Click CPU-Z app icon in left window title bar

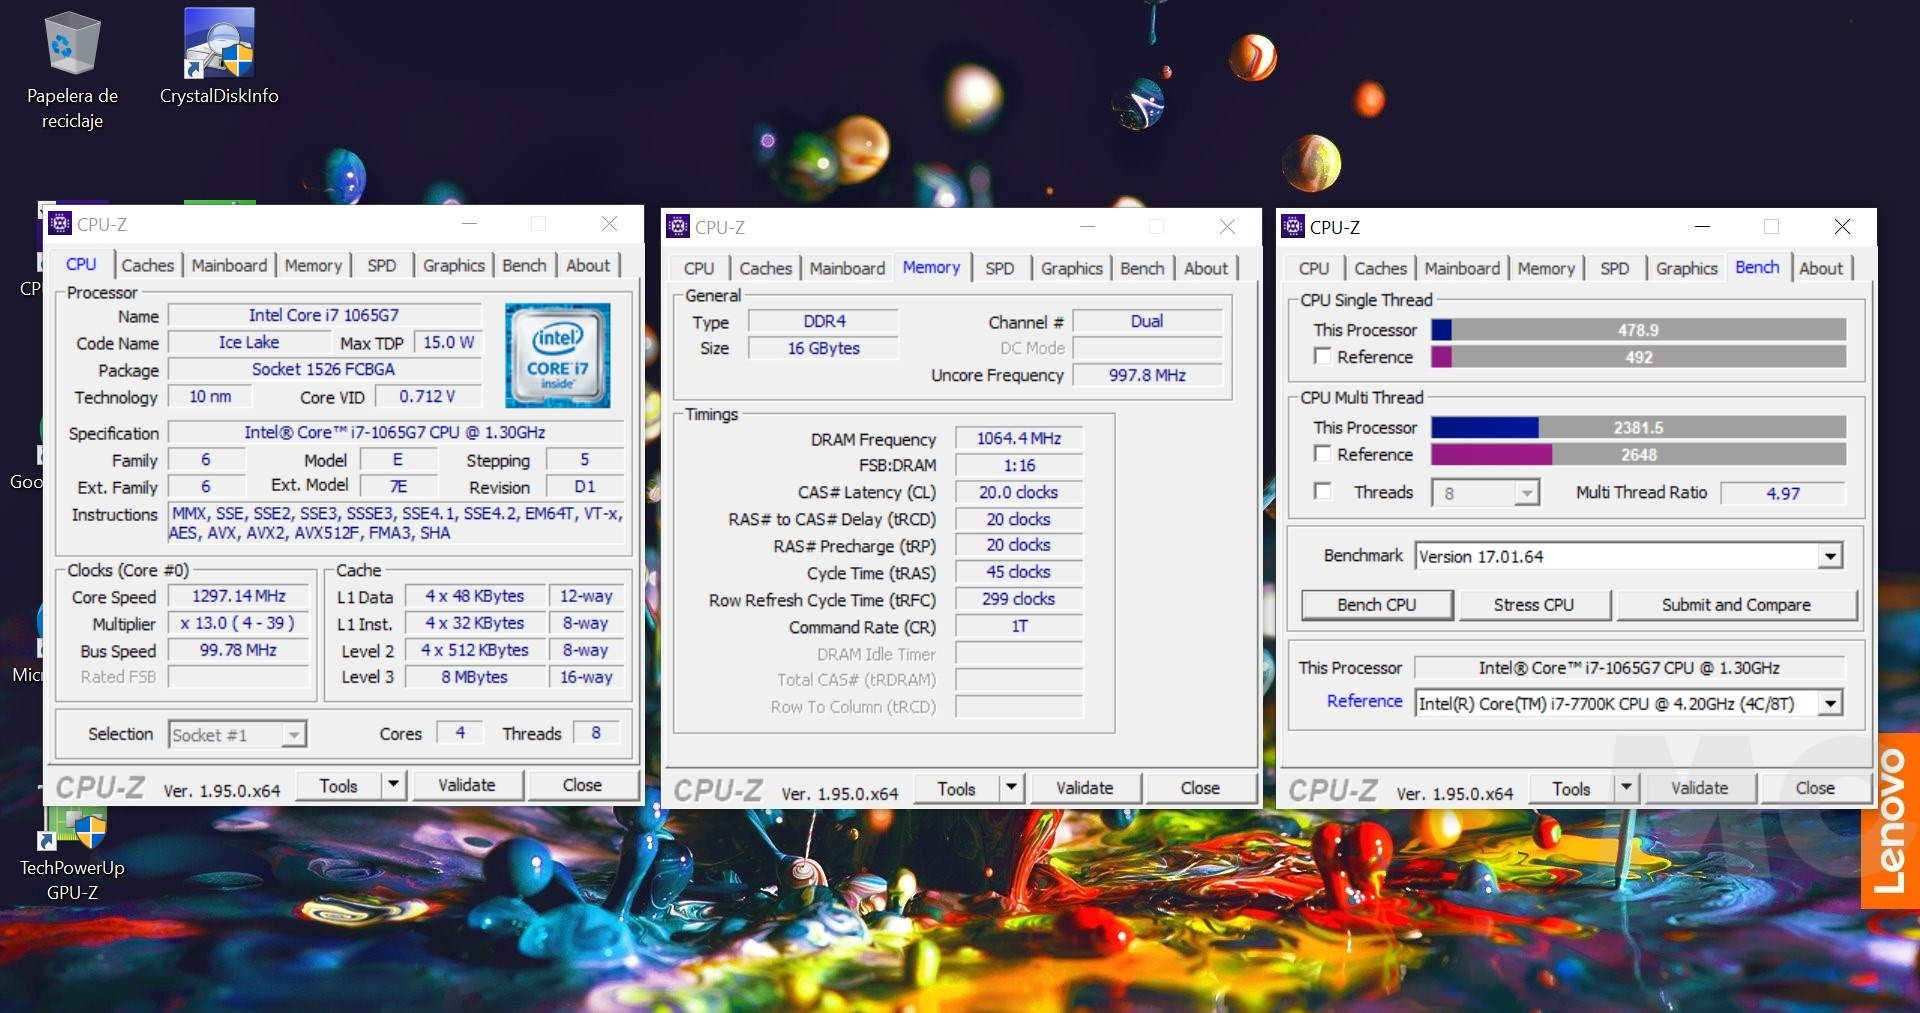[60, 224]
